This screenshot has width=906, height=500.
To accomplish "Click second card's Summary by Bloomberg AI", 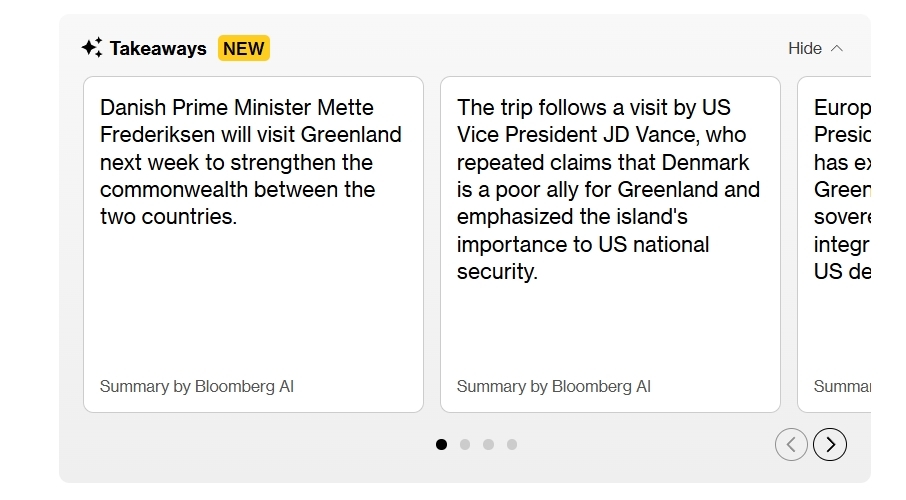I will pos(554,386).
